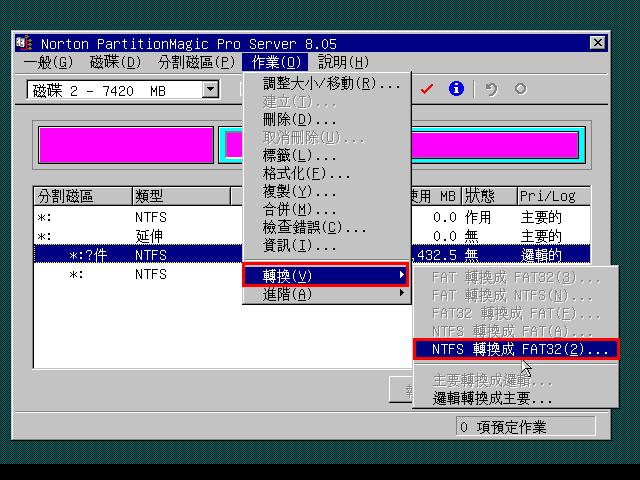Click the first magenta partition block

126,145
